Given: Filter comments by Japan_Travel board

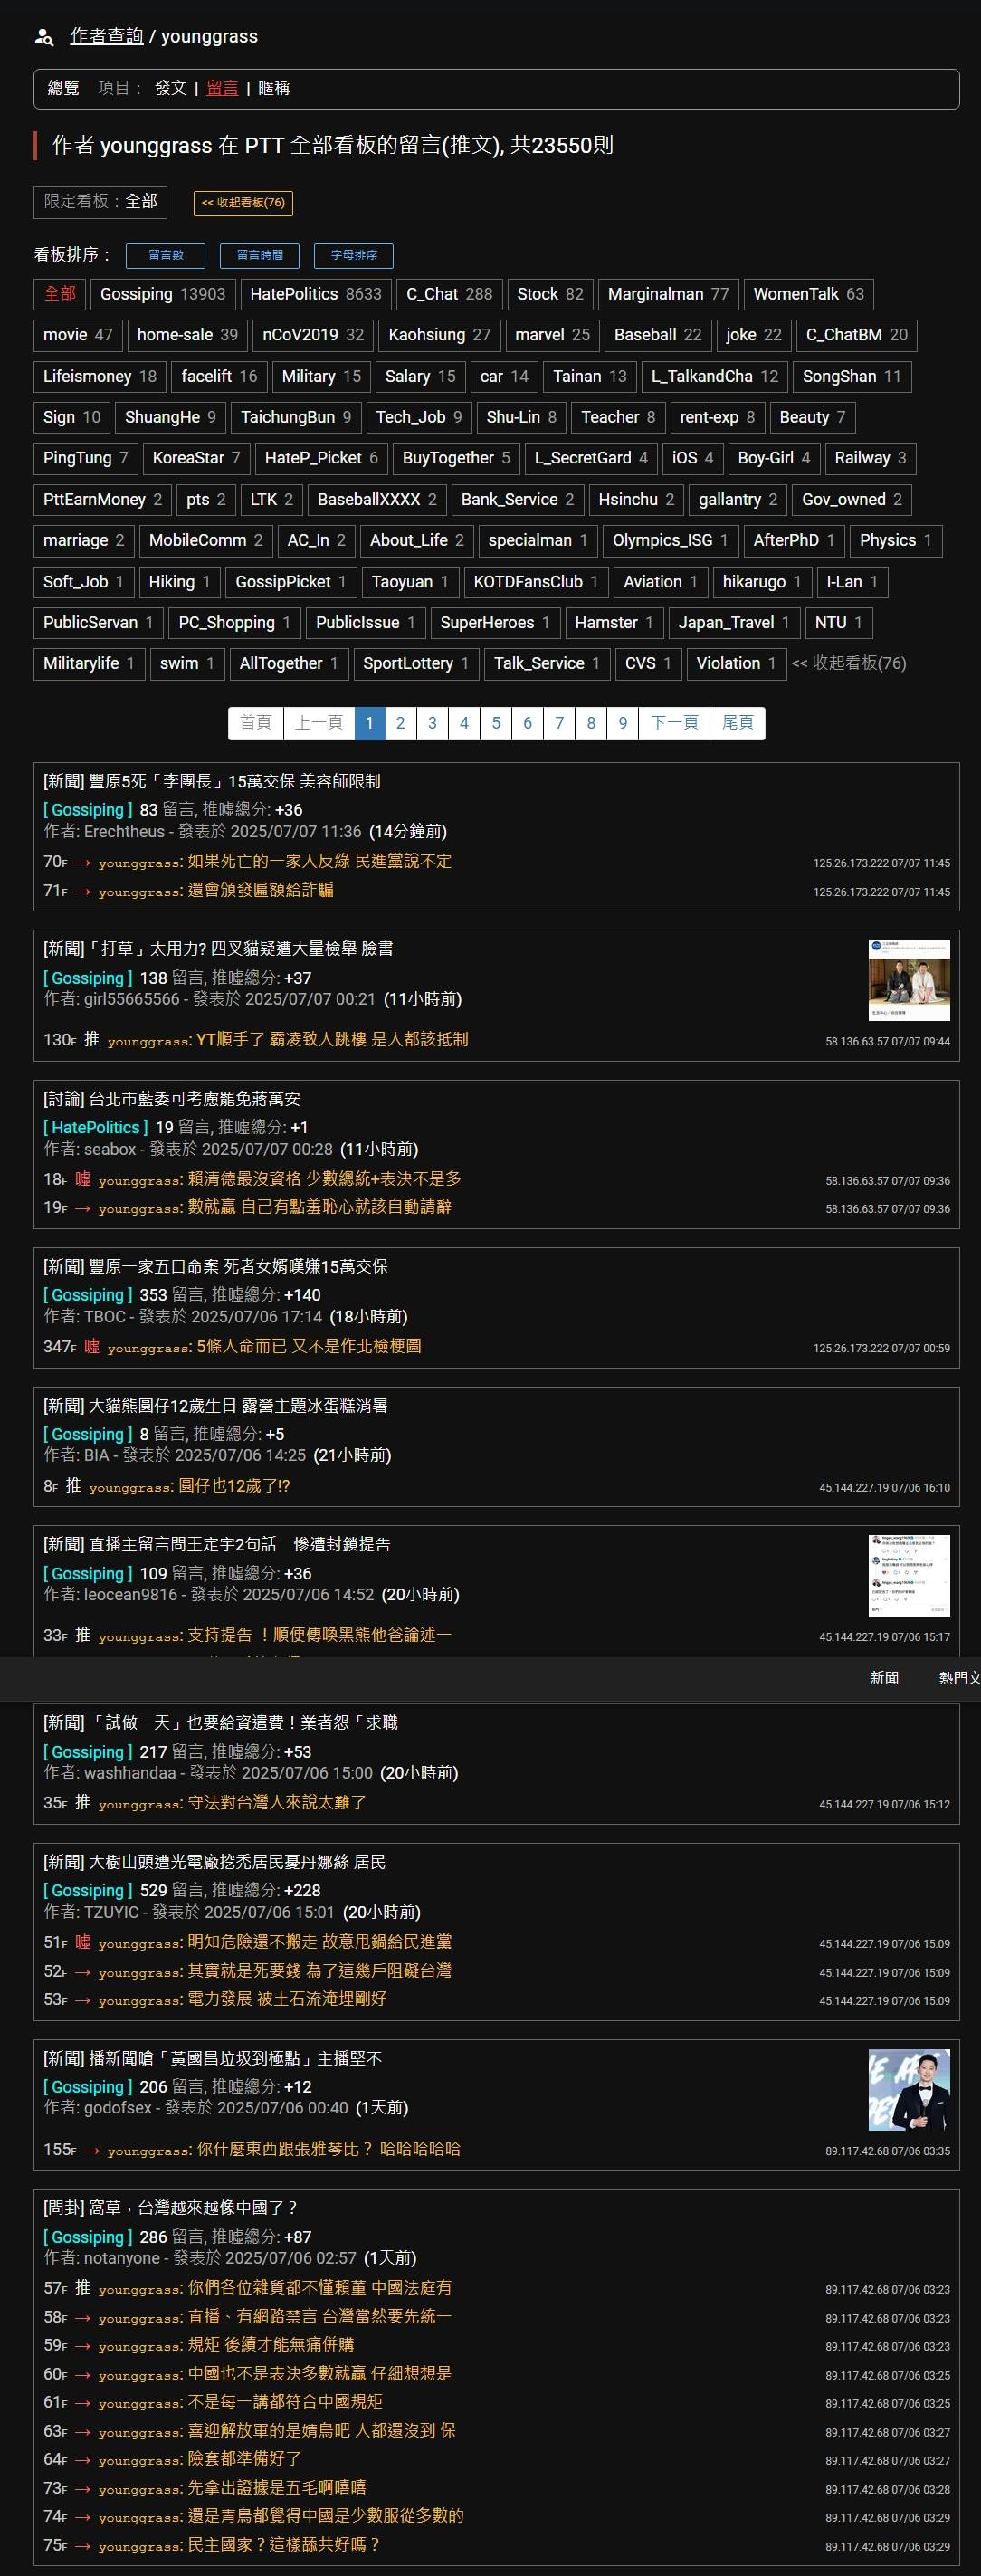Looking at the screenshot, I should point(734,622).
